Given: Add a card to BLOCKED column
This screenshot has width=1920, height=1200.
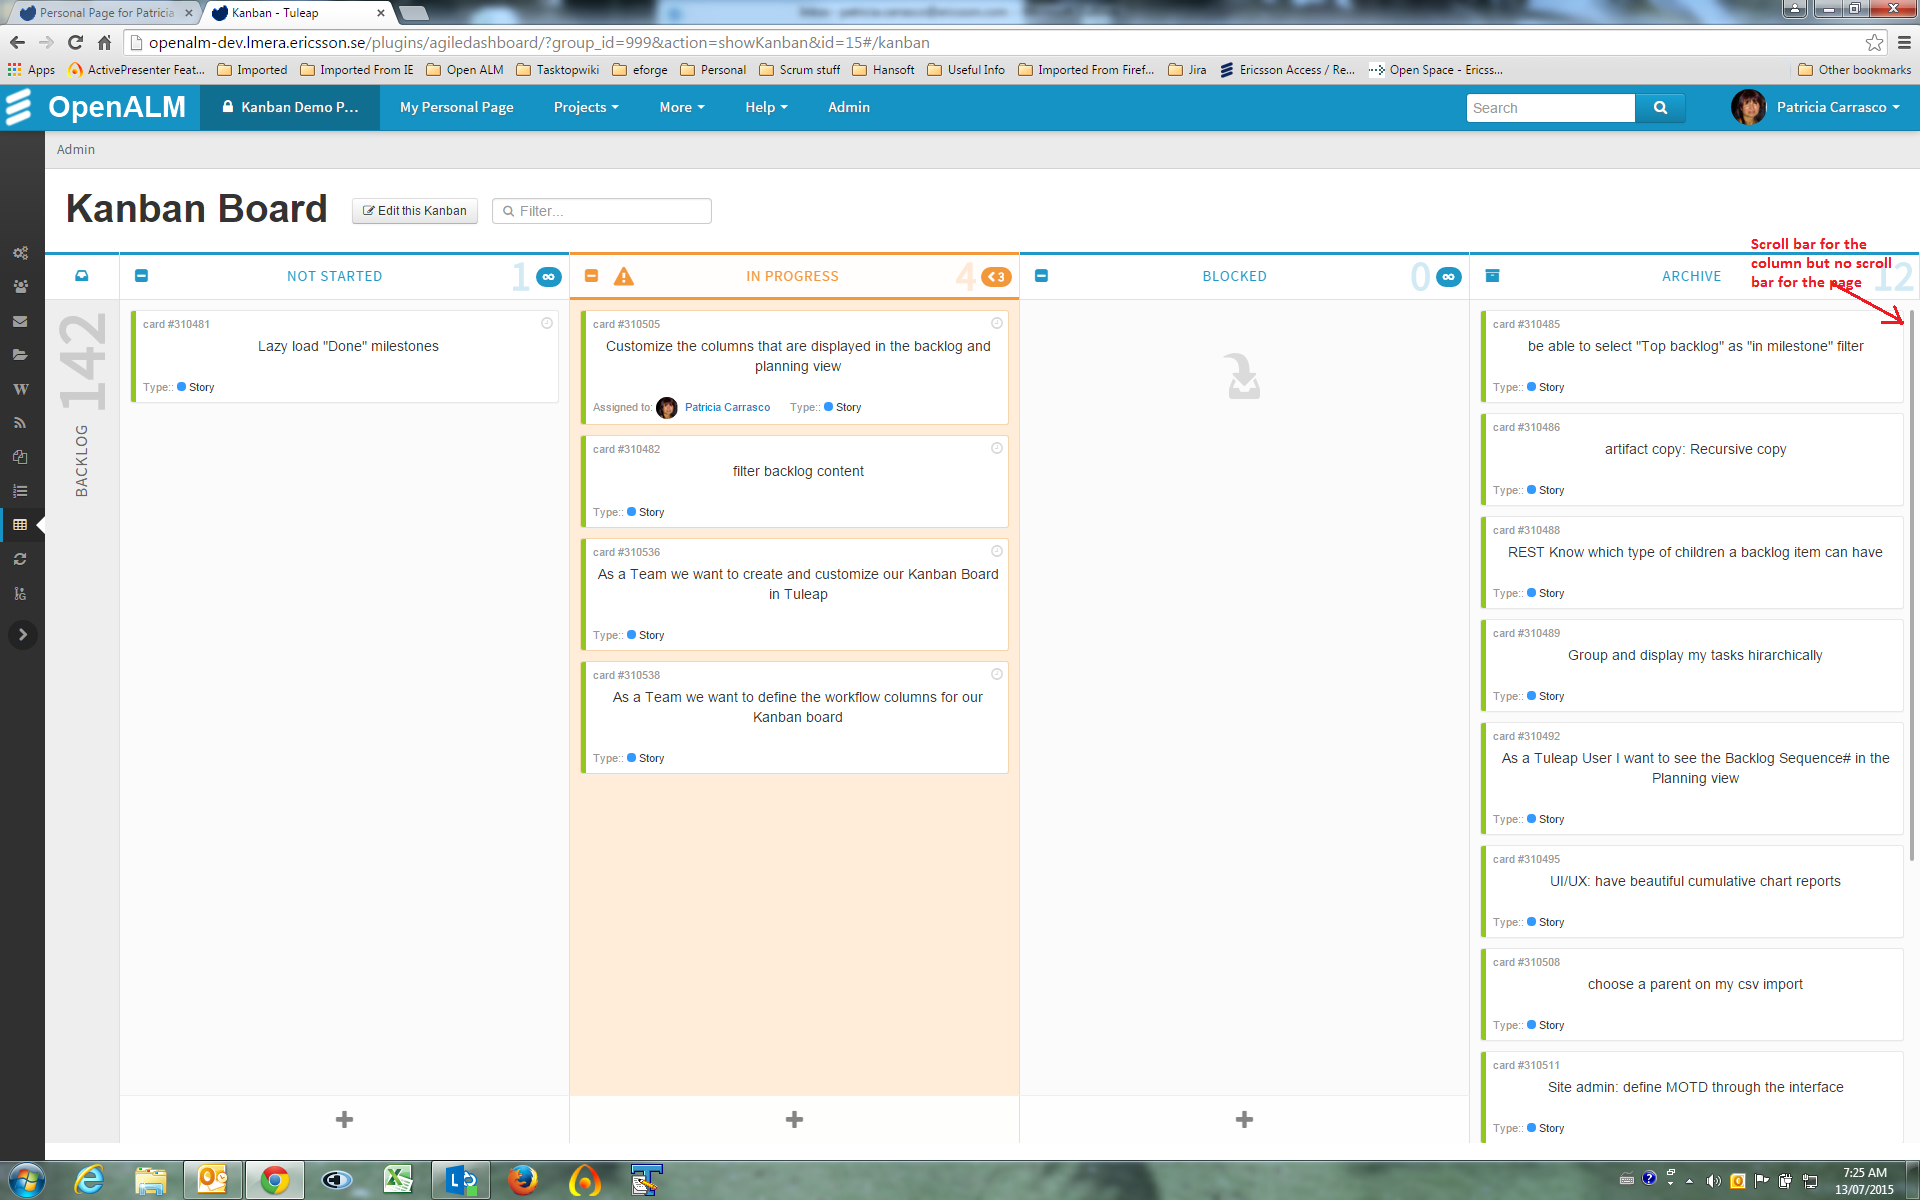Looking at the screenshot, I should click(x=1244, y=1119).
